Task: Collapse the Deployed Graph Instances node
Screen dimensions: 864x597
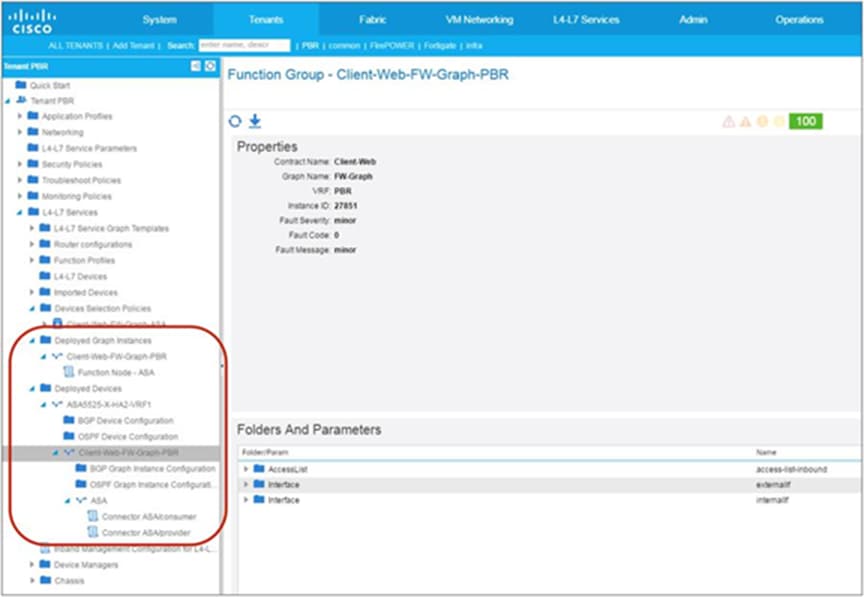Action: 32,341
